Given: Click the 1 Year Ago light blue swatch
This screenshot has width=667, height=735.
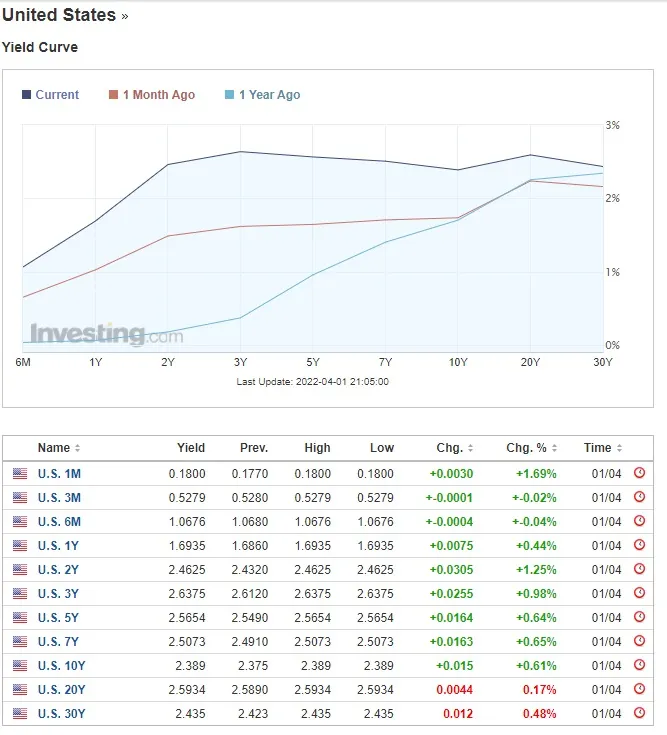Looking at the screenshot, I should [230, 95].
